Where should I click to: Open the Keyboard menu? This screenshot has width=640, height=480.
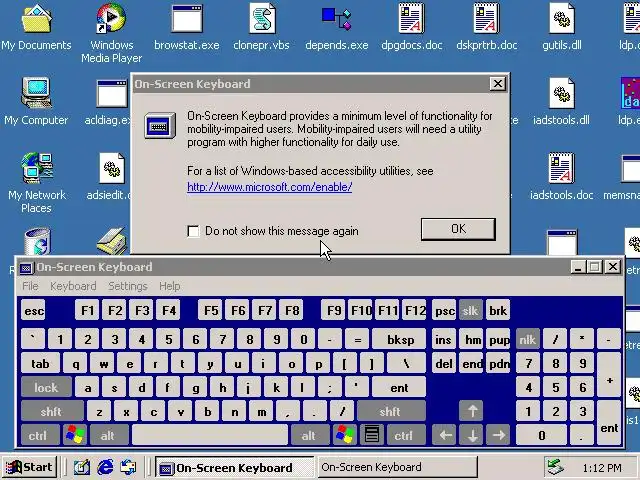point(73,286)
